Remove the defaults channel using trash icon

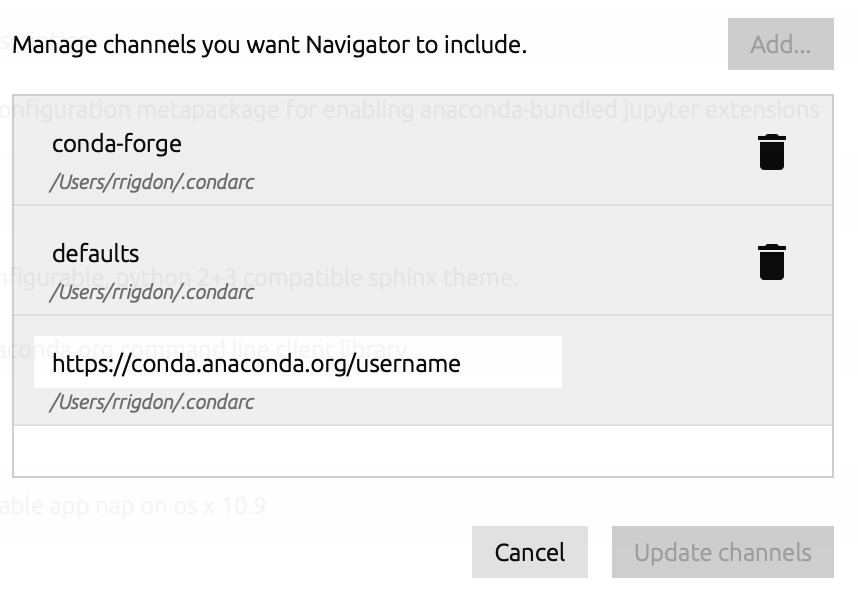[772, 262]
